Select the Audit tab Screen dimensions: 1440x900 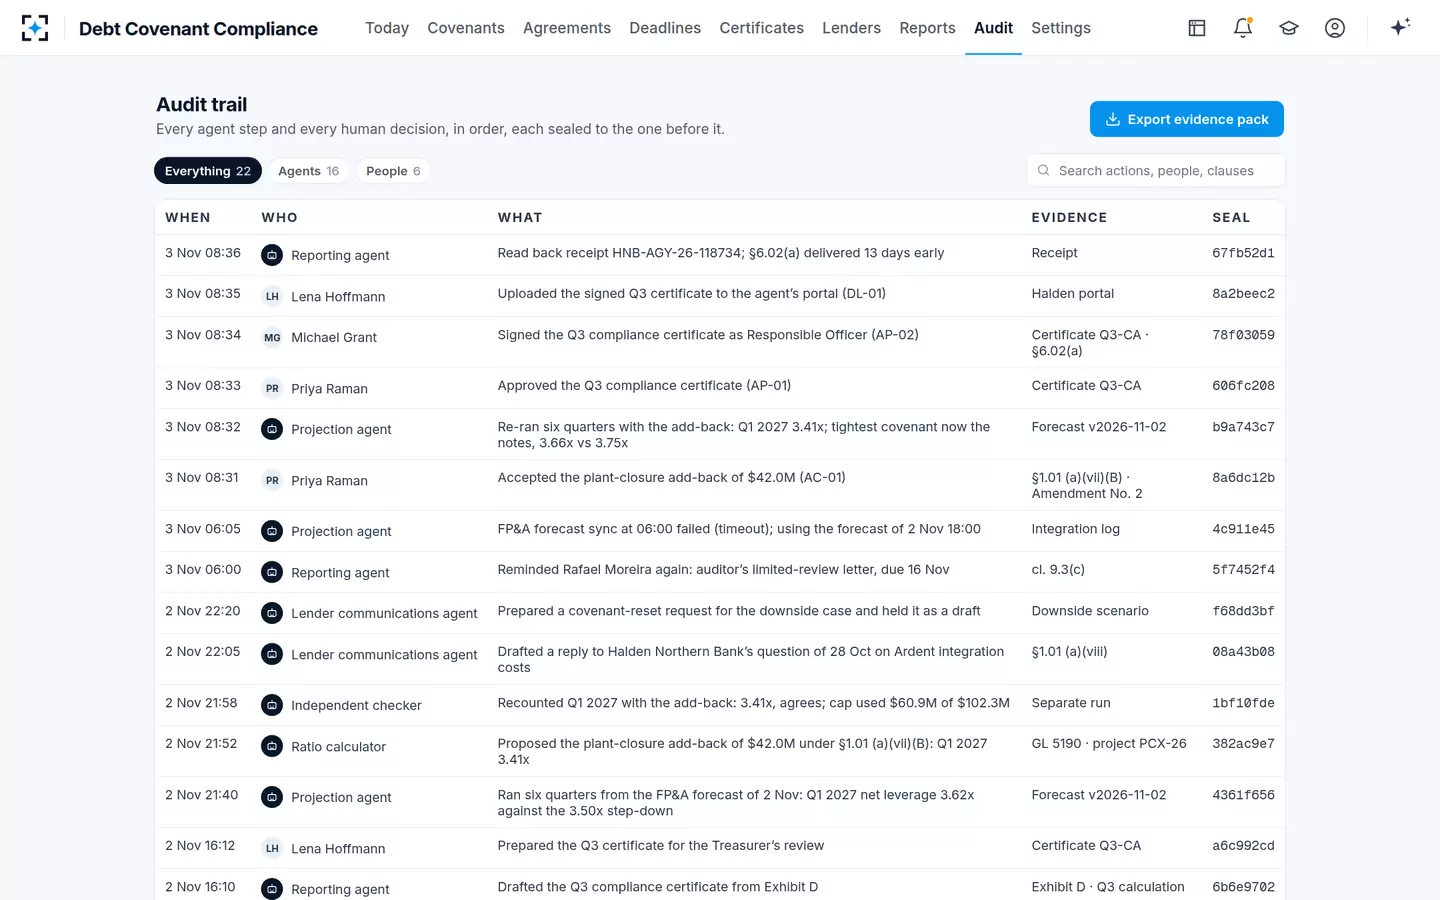[993, 28]
